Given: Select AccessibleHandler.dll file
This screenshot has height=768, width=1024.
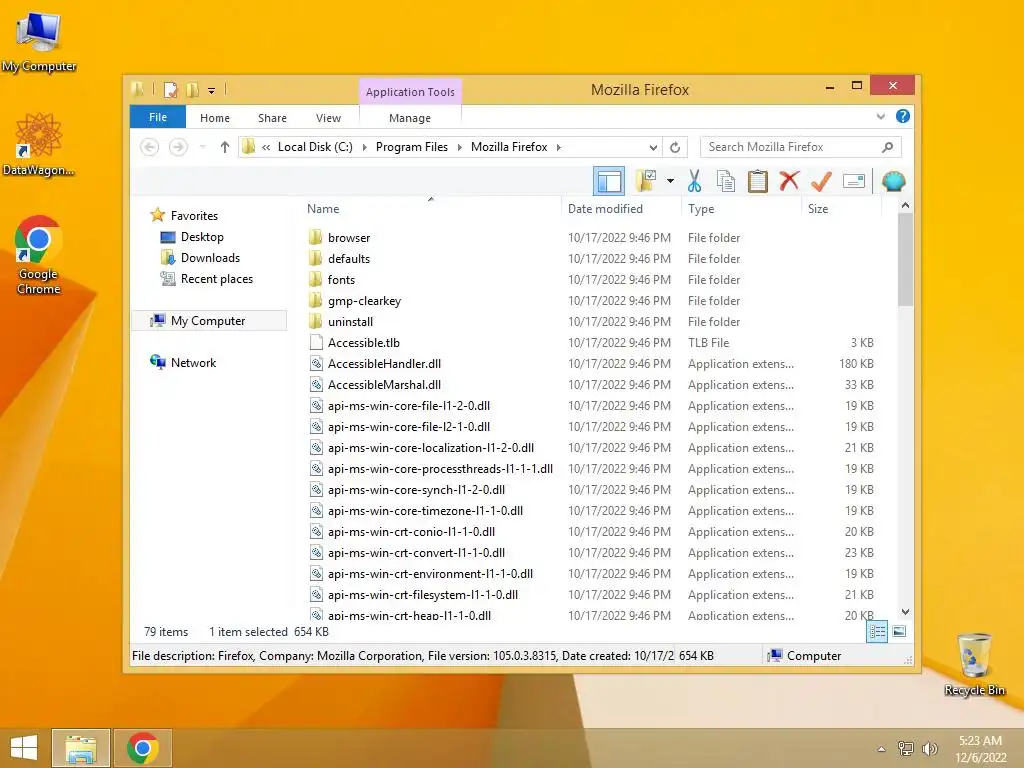Looking at the screenshot, I should coord(384,364).
